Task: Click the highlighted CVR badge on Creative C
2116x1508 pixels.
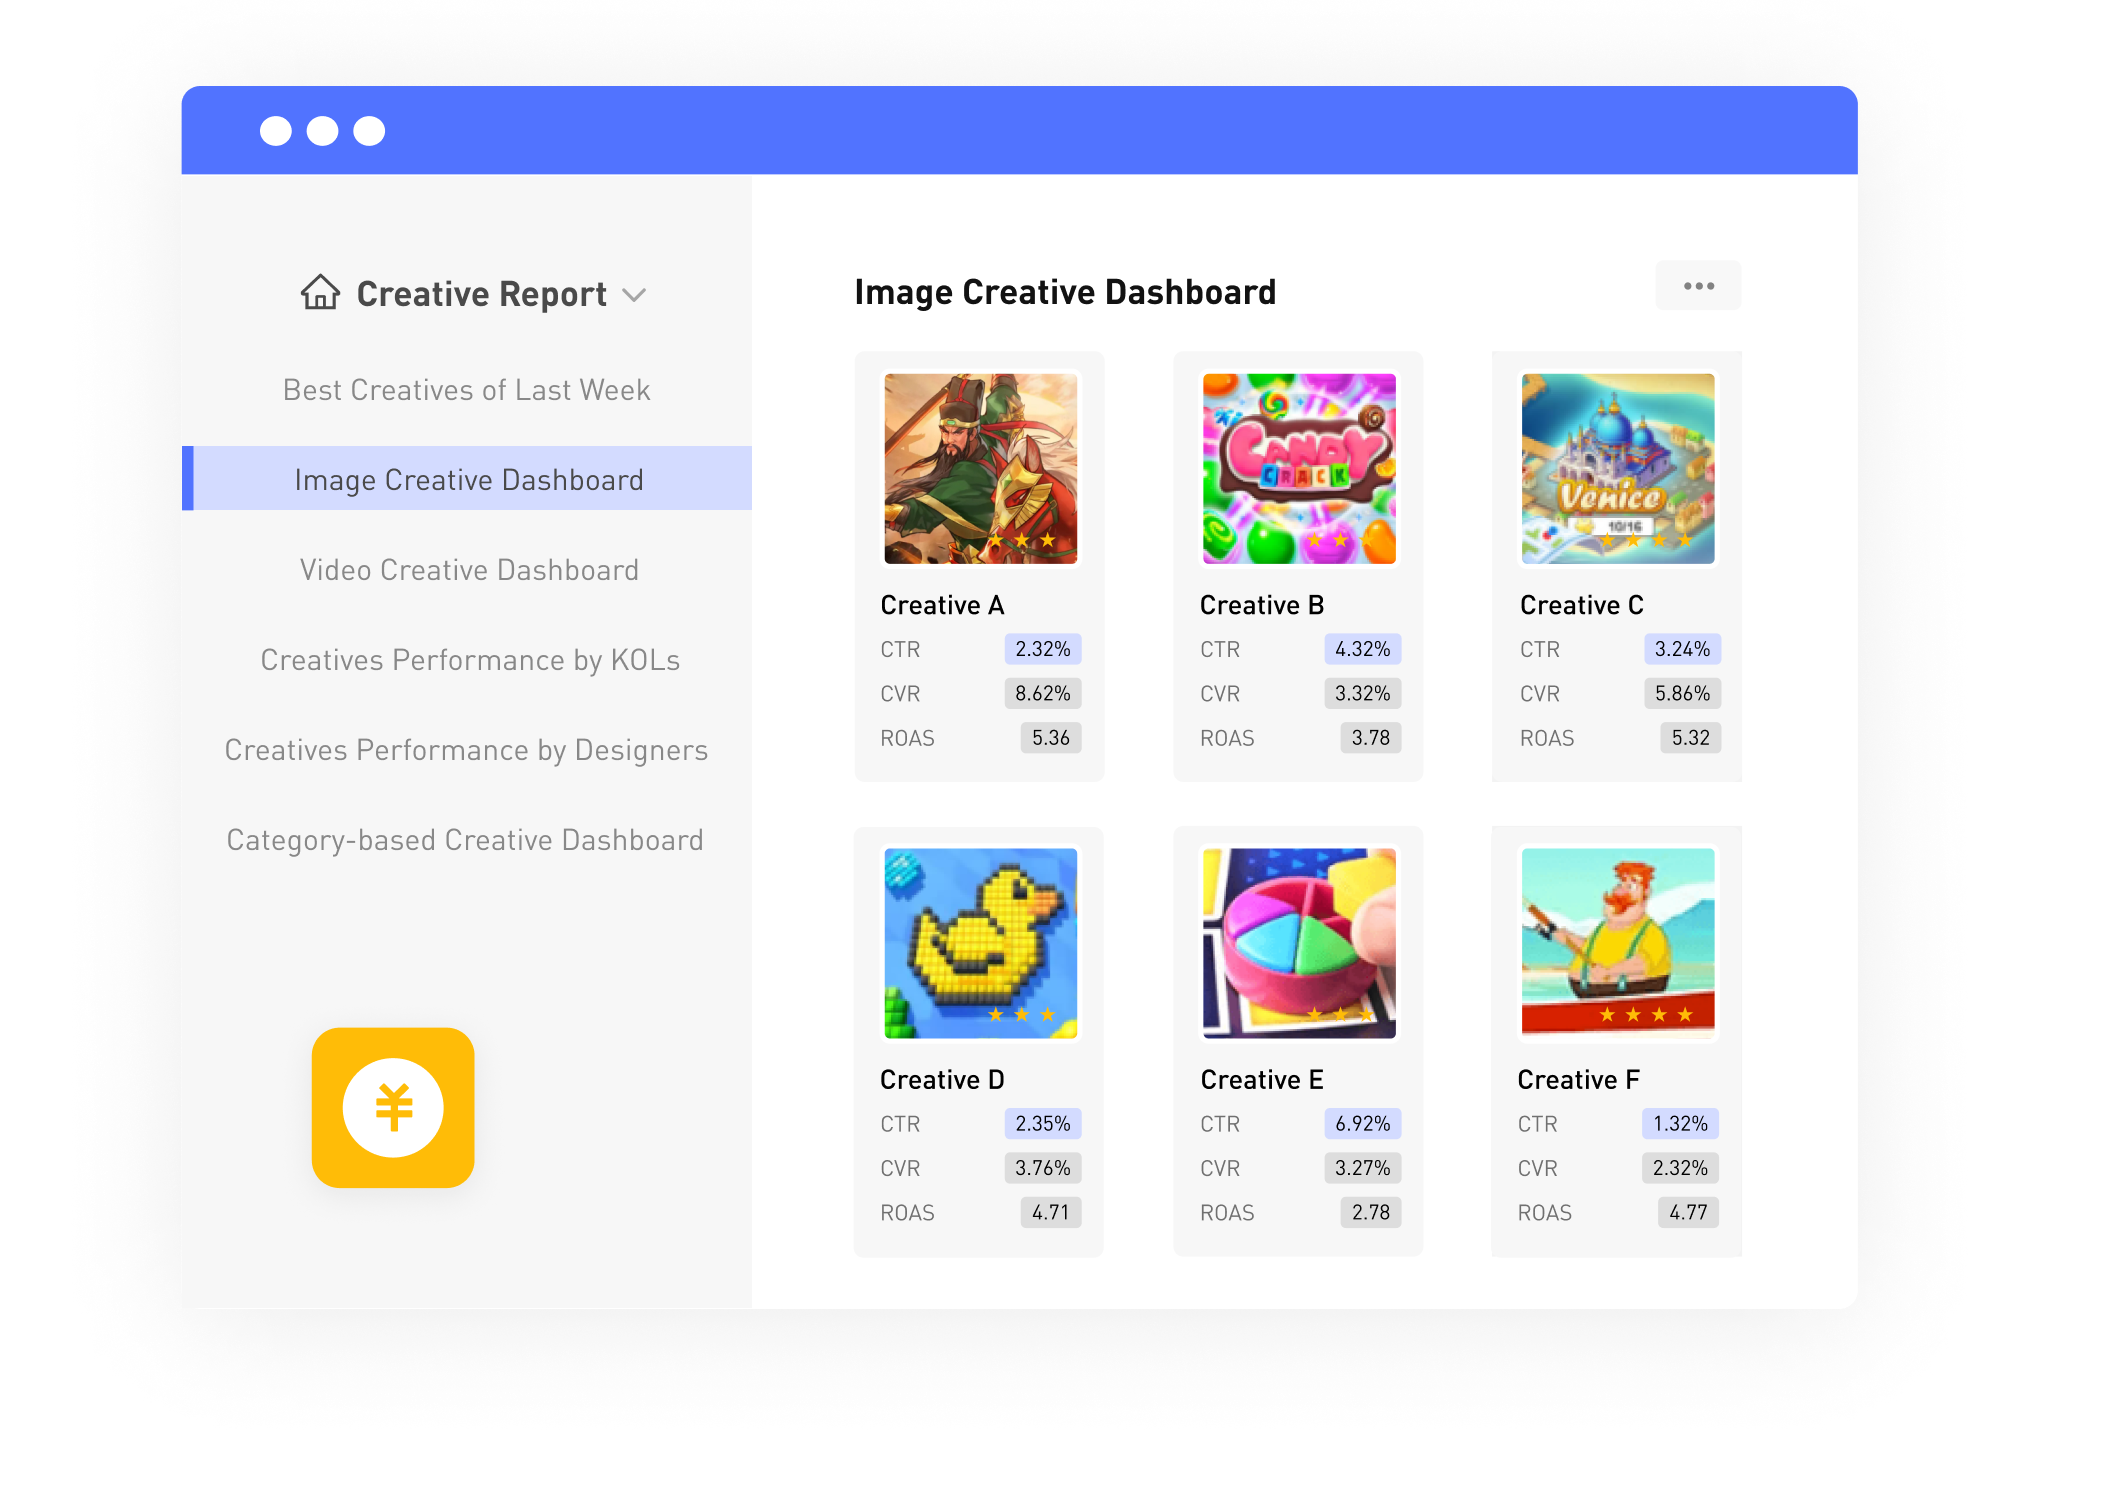Action: [x=1682, y=693]
